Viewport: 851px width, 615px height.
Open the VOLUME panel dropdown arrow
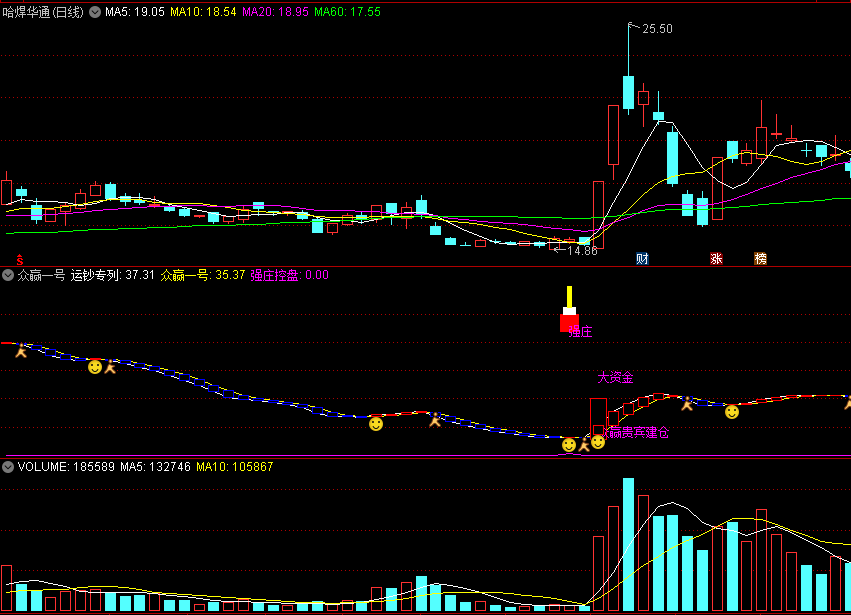[x=8, y=467]
